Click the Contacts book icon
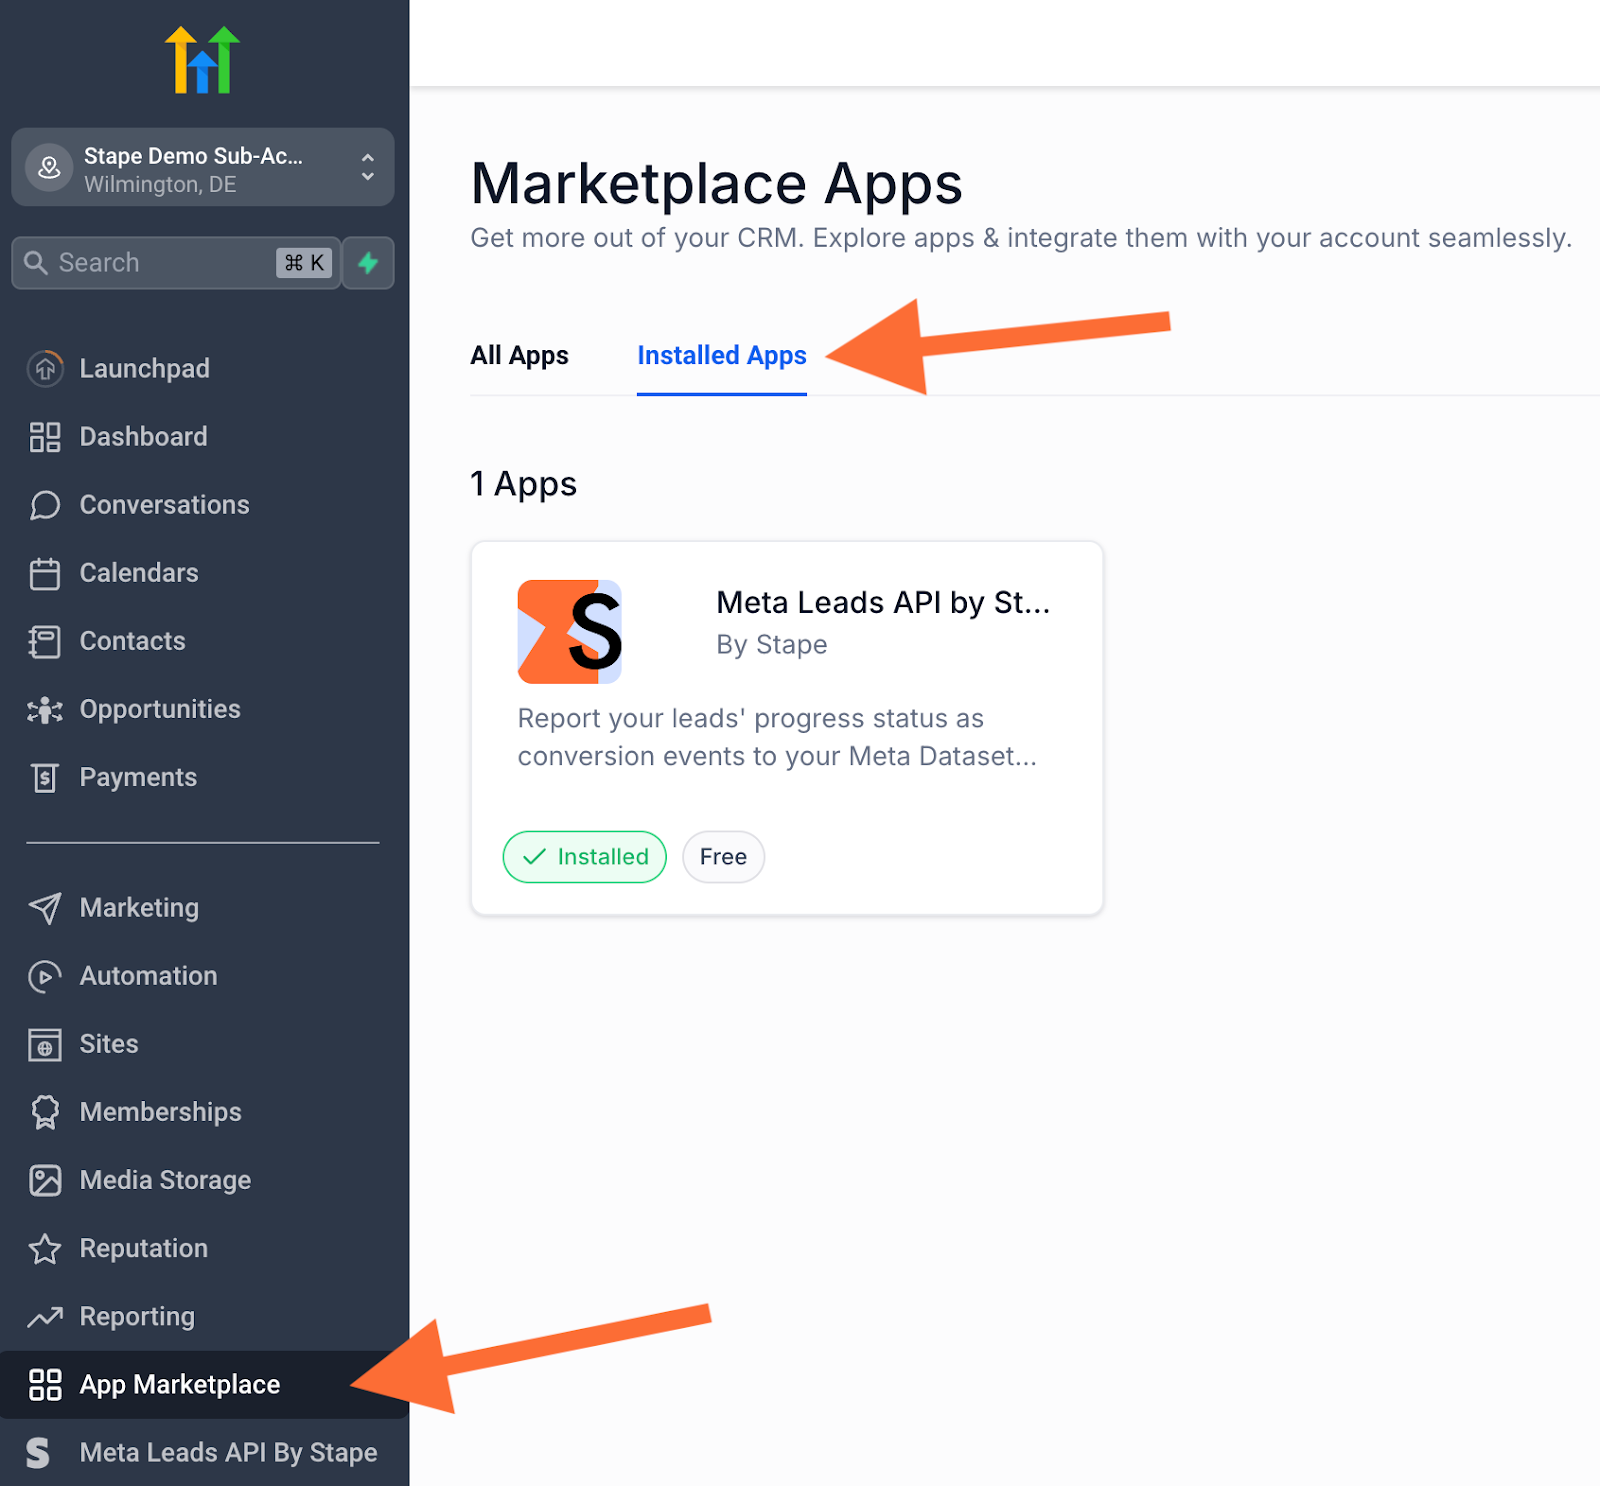The height and width of the screenshot is (1486, 1600). click(x=45, y=641)
